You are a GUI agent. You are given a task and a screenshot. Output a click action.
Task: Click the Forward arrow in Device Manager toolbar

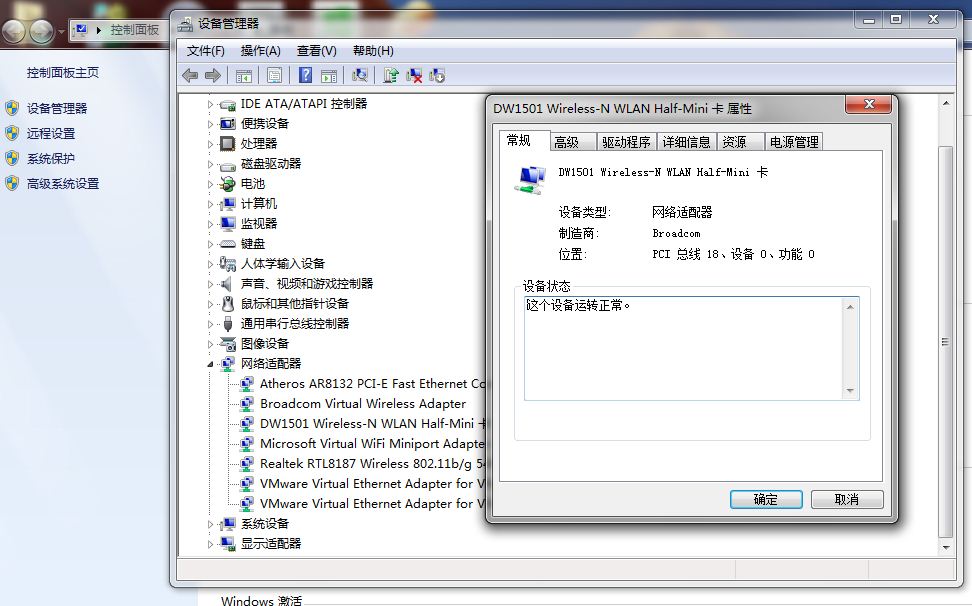[213, 76]
